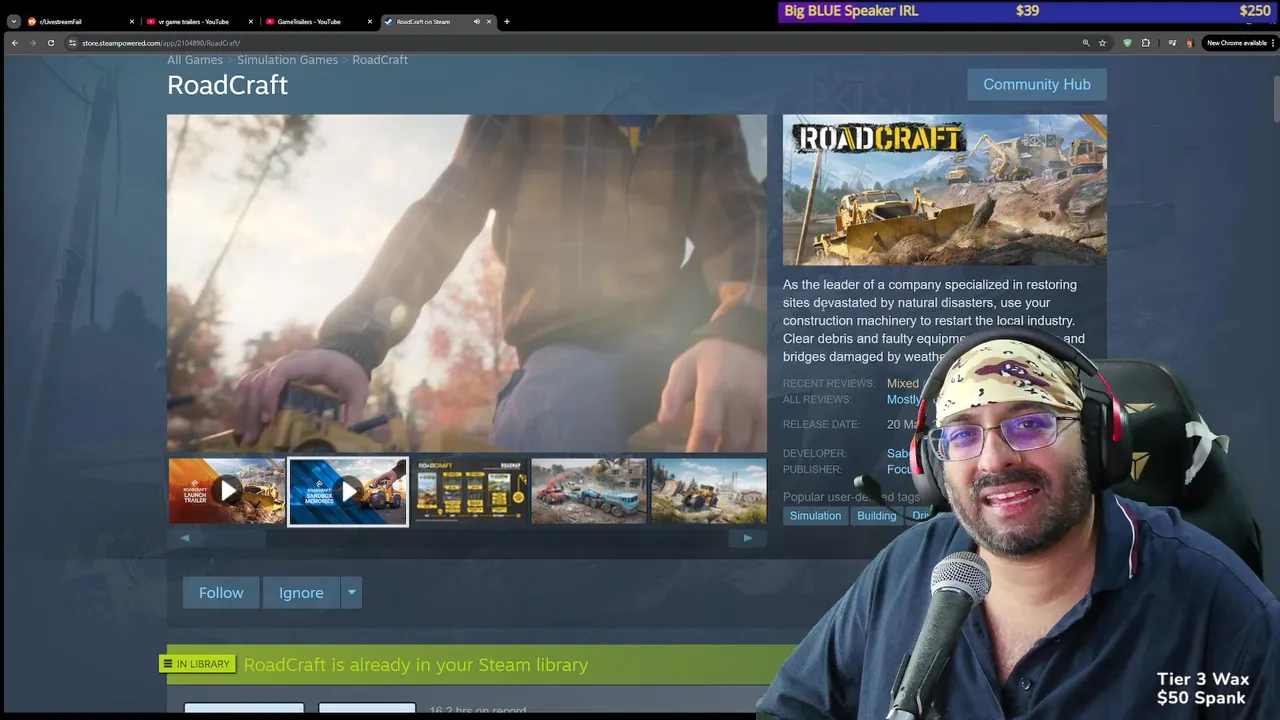Select the roadmap infographic screenshot thumbnail
Screen dimensions: 1280x720
[x=469, y=491]
